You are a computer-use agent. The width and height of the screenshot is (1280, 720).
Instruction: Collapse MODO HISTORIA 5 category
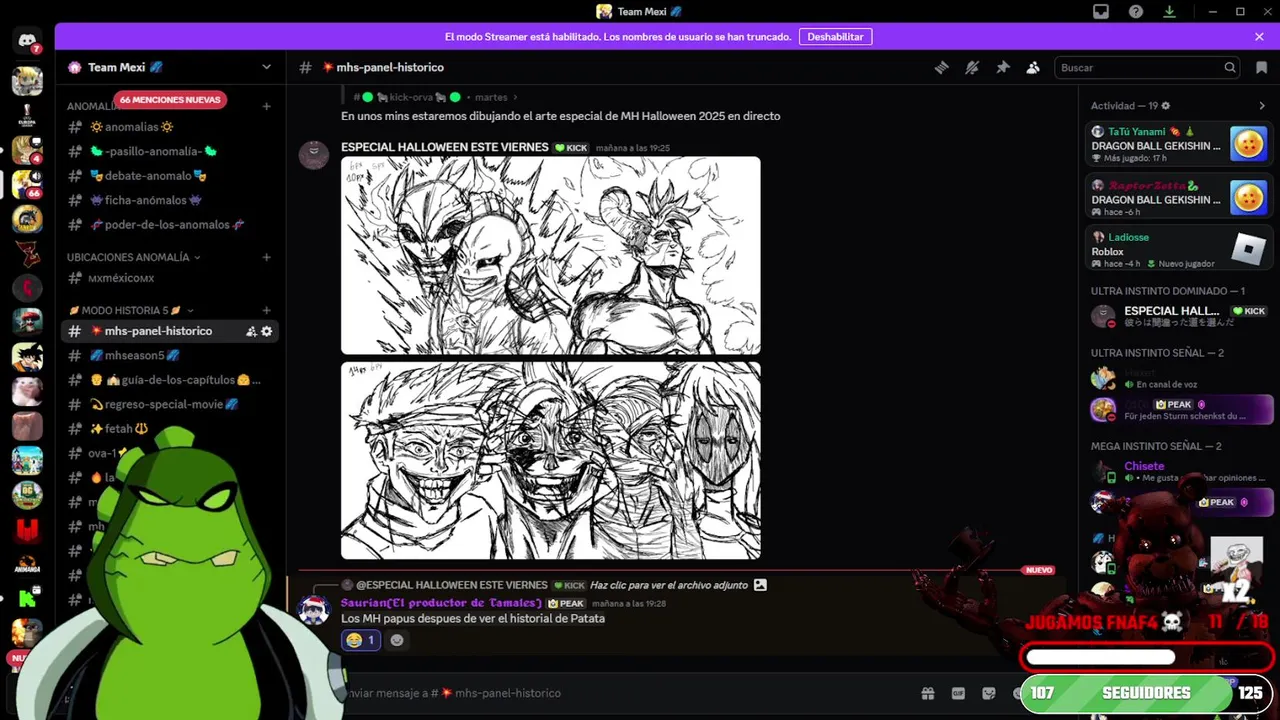click(x=130, y=311)
